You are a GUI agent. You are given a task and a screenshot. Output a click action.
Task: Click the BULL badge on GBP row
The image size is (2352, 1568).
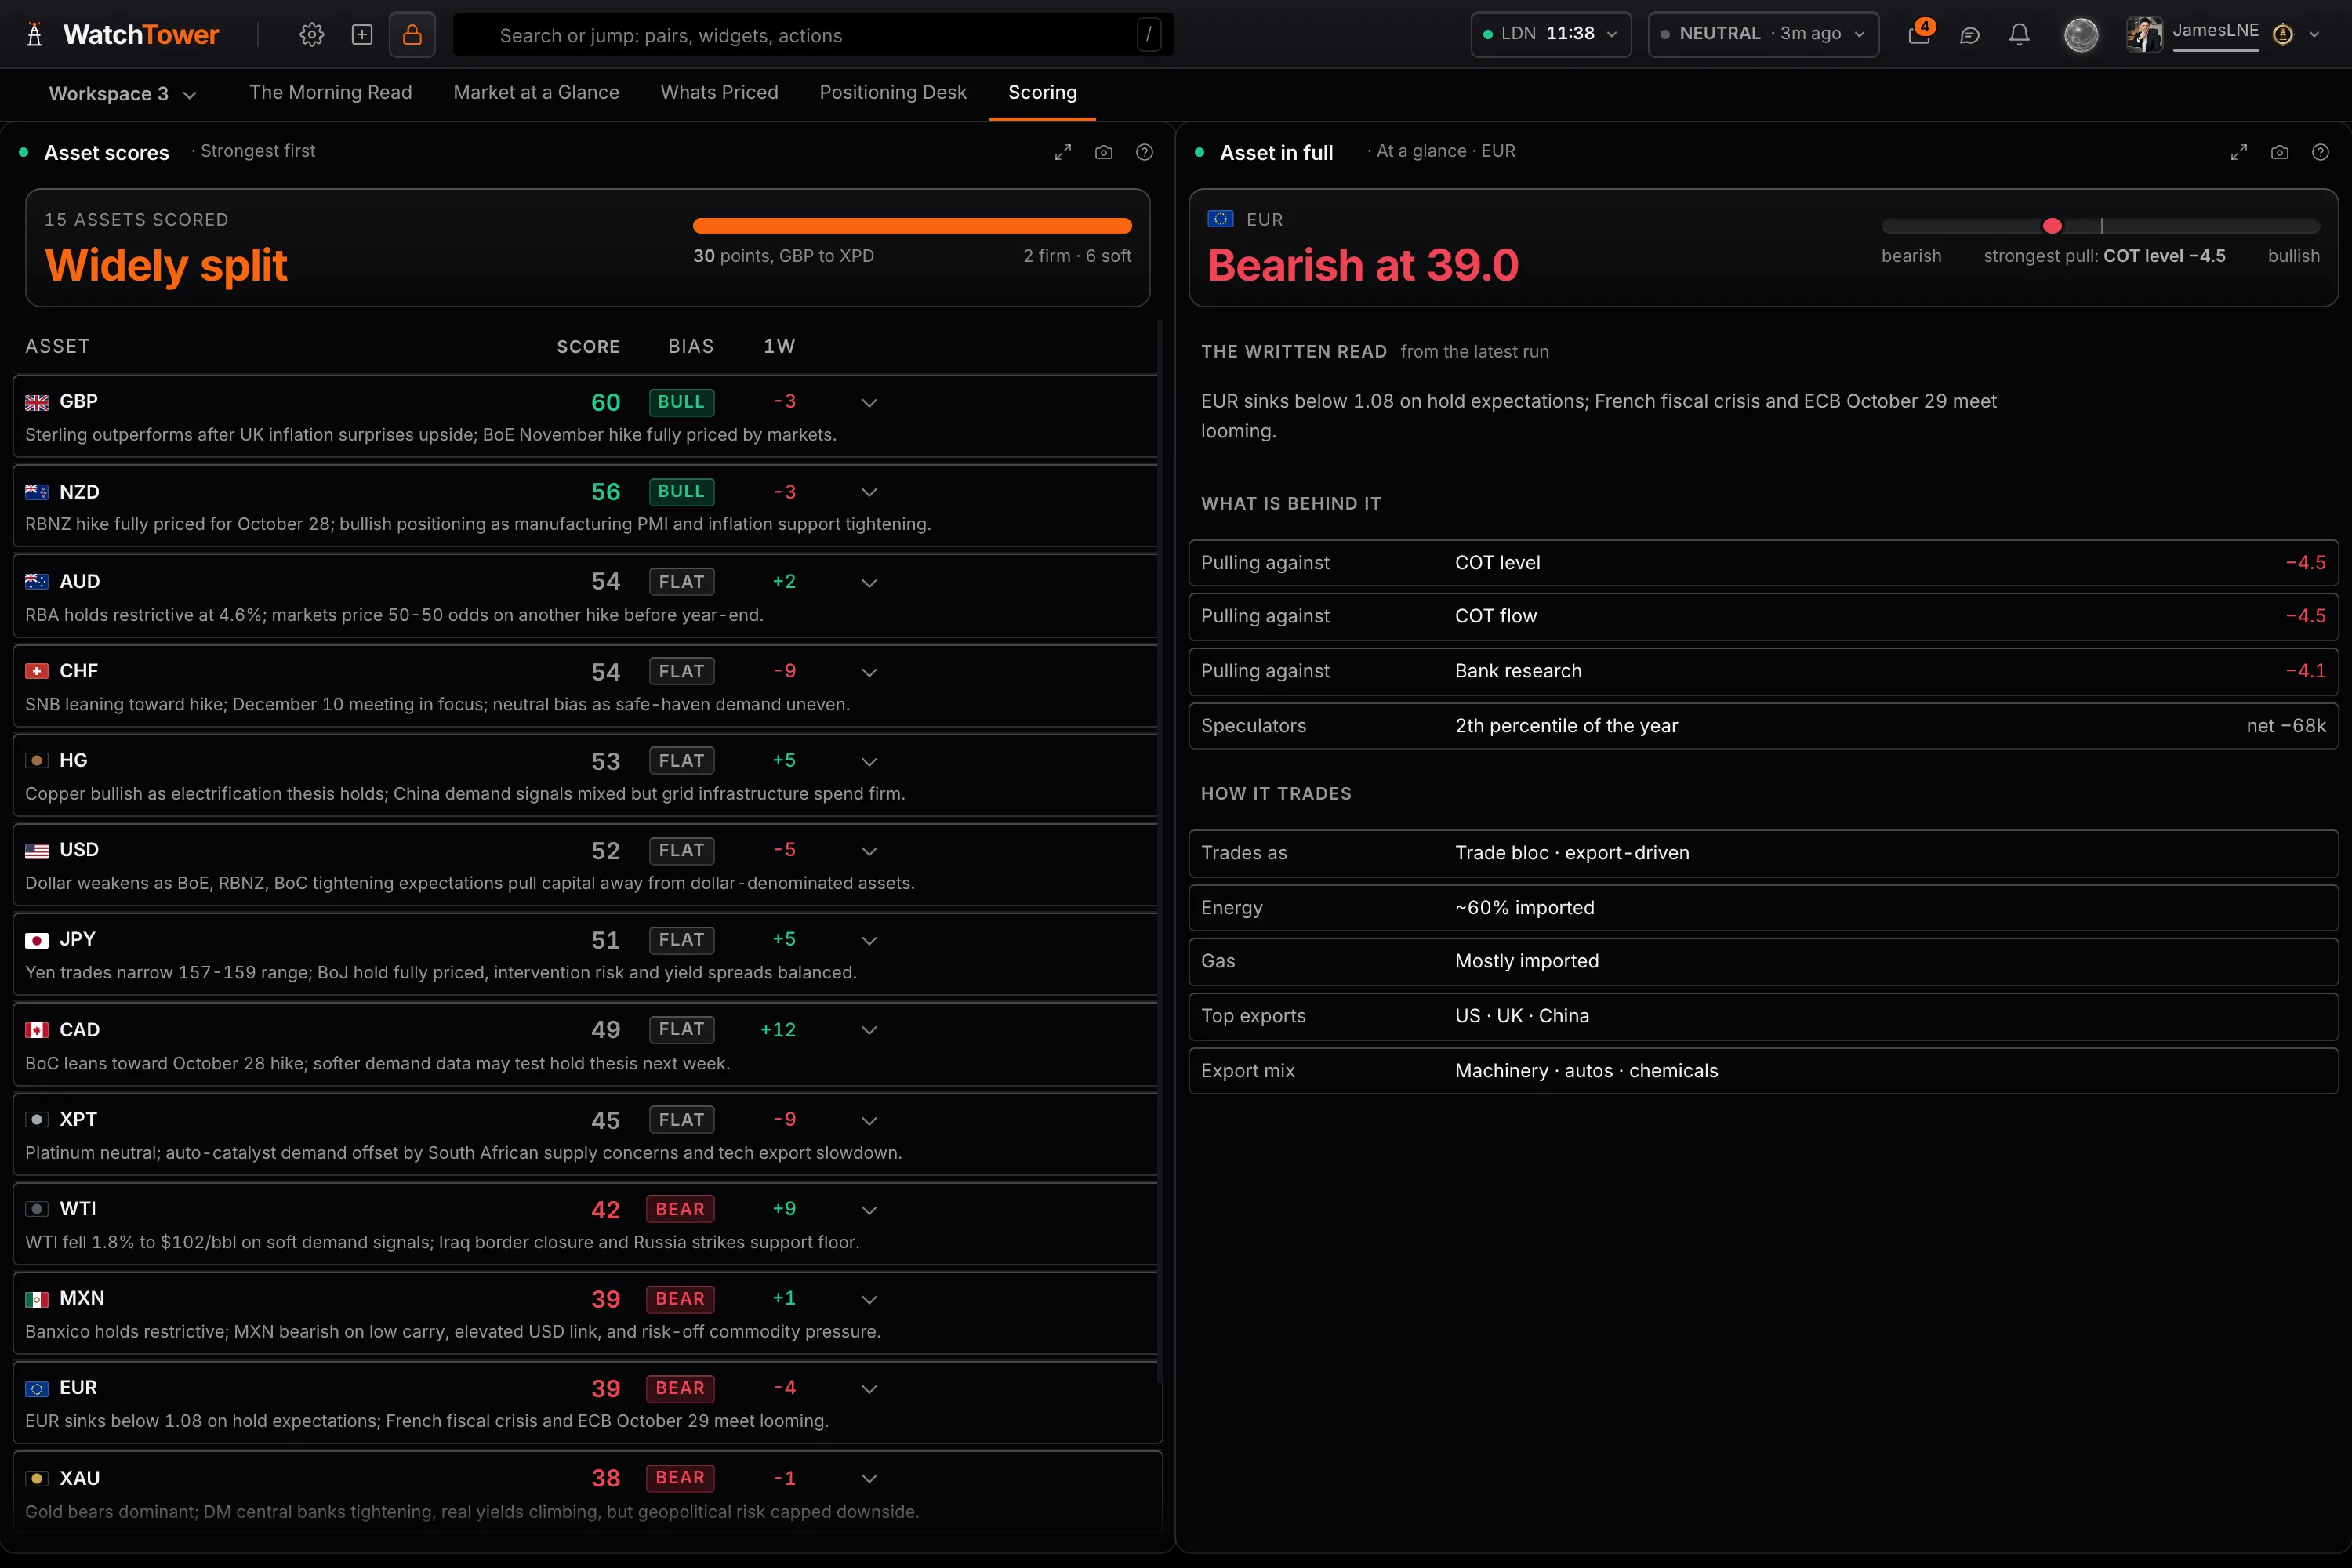tap(681, 402)
